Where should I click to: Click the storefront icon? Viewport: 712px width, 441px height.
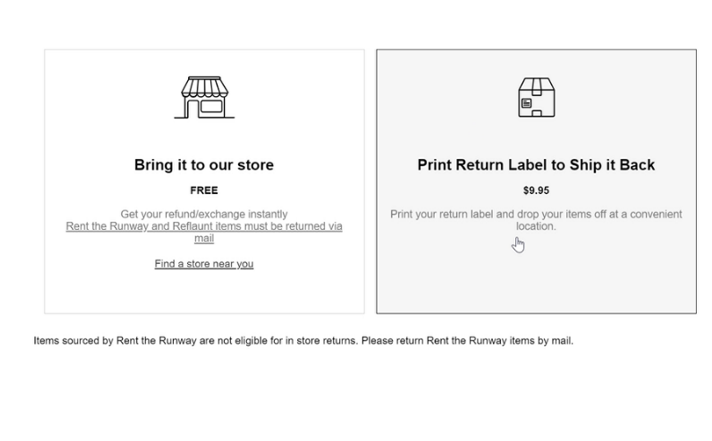[204, 98]
